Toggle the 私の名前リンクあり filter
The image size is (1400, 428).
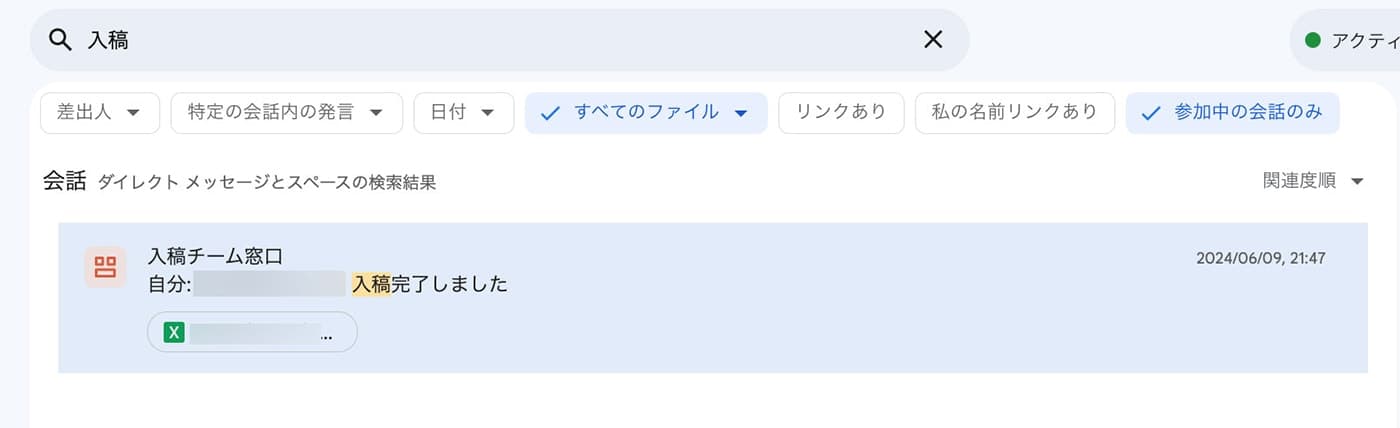pyautogui.click(x=1014, y=113)
